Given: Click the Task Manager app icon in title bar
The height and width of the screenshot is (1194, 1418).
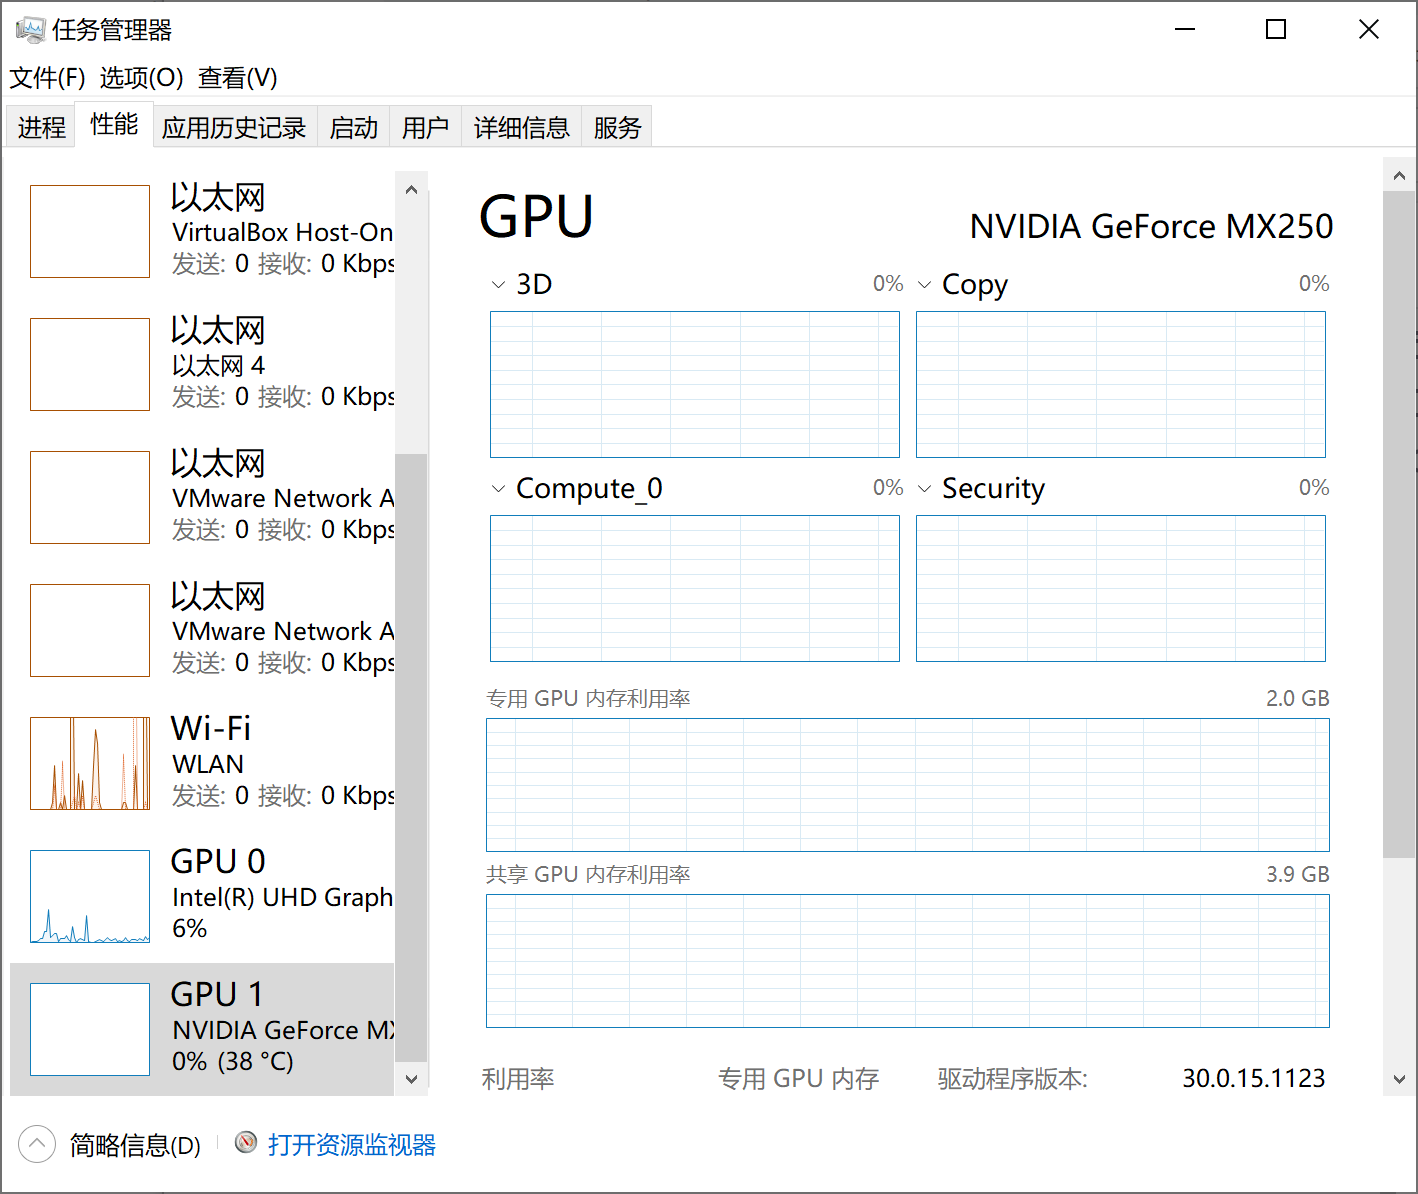Looking at the screenshot, I should point(30,29).
